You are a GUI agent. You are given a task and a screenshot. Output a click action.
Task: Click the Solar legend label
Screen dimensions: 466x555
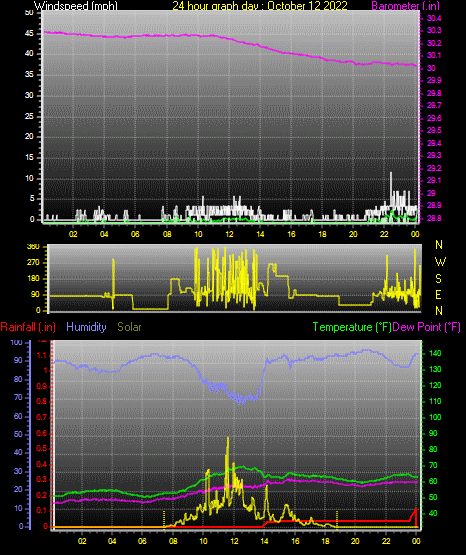(x=129, y=327)
